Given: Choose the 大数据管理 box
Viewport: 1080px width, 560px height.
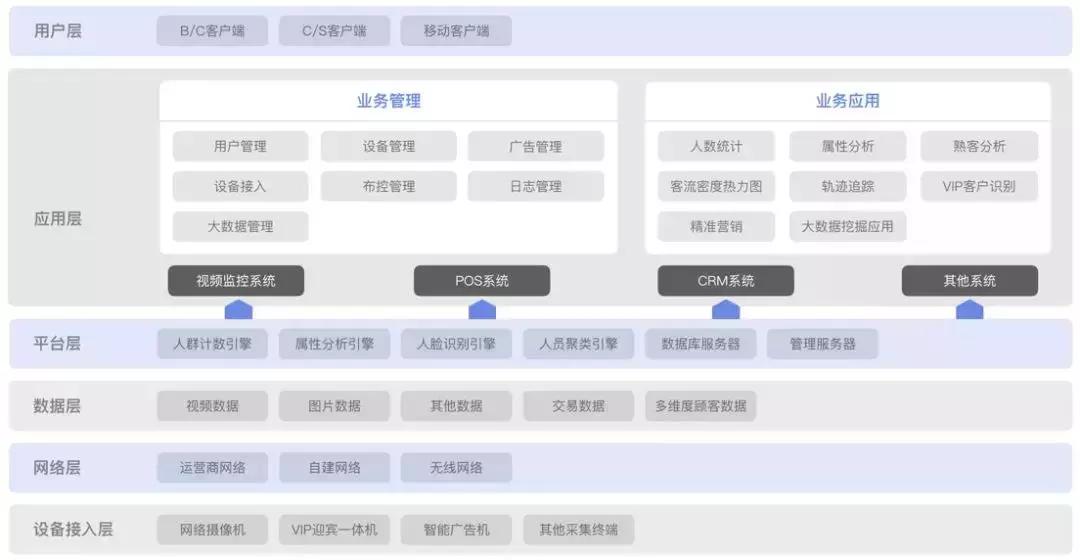Looking at the screenshot, I should click(240, 226).
